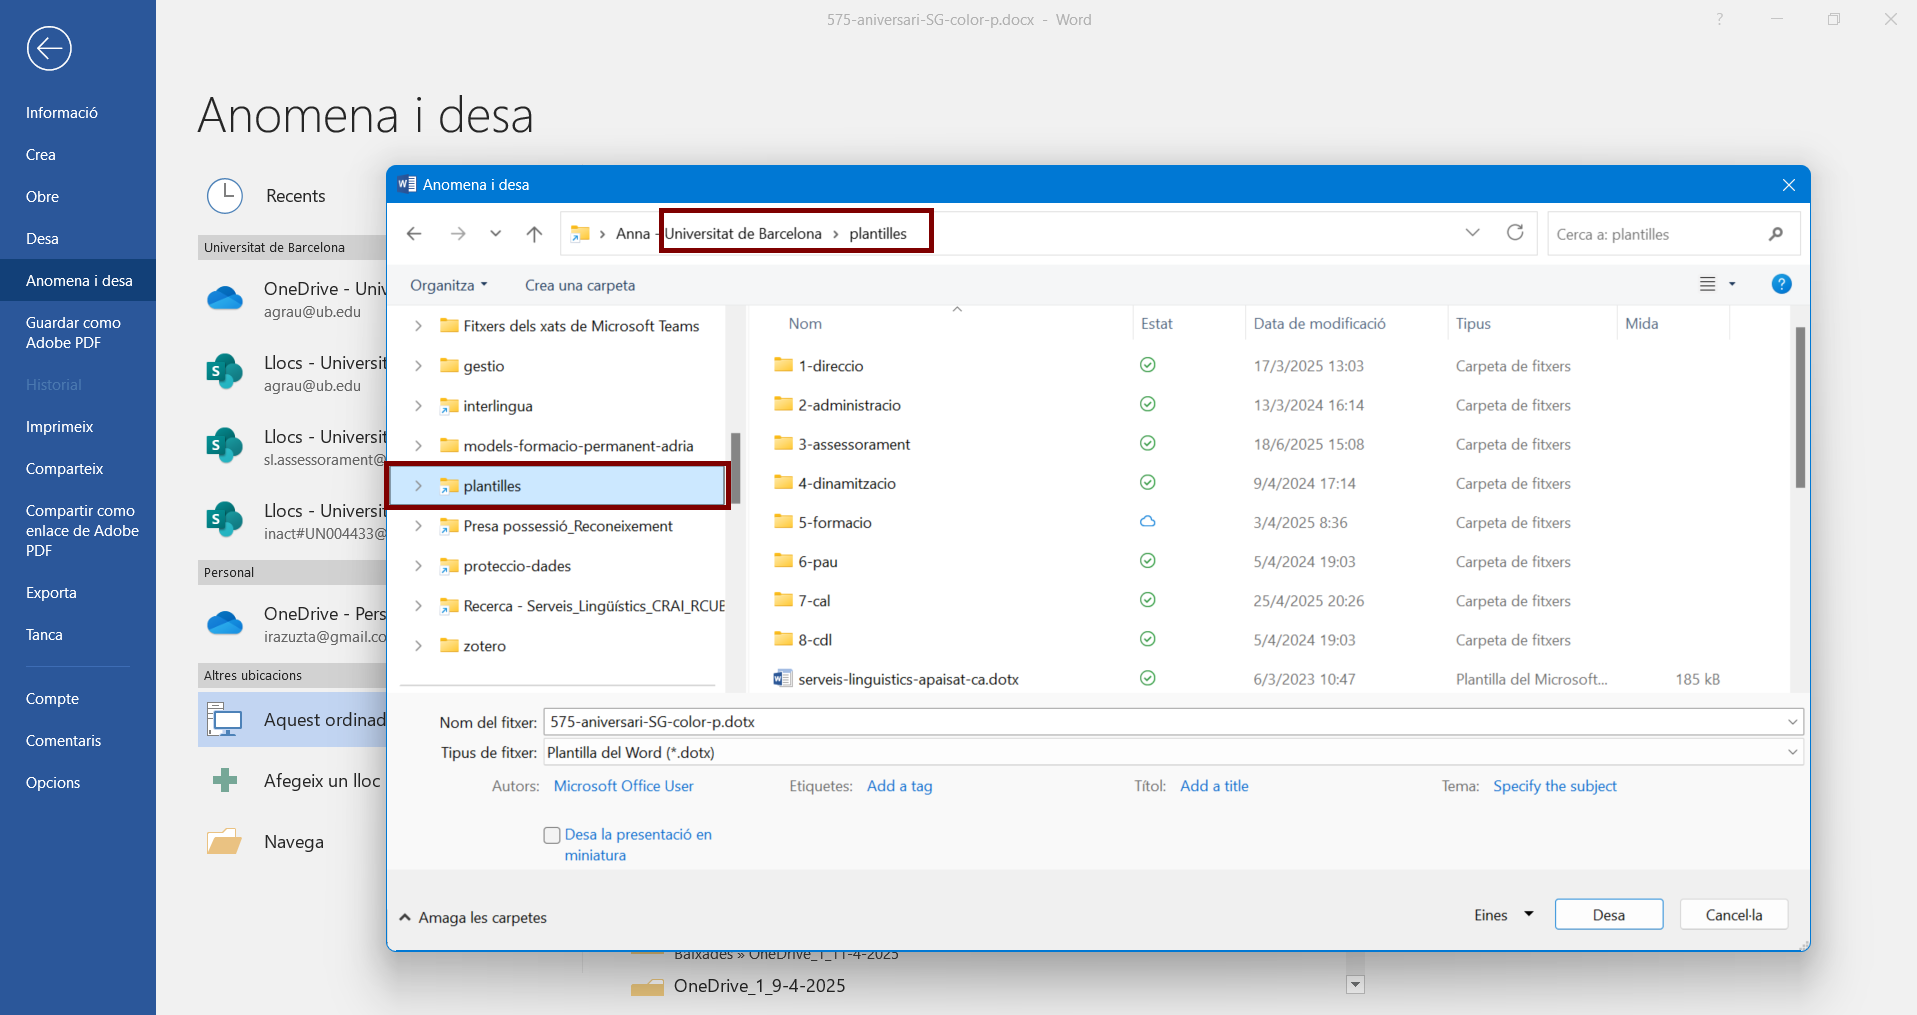1917x1015 pixels.
Task: Open the Exporta menu item
Action: 51,593
